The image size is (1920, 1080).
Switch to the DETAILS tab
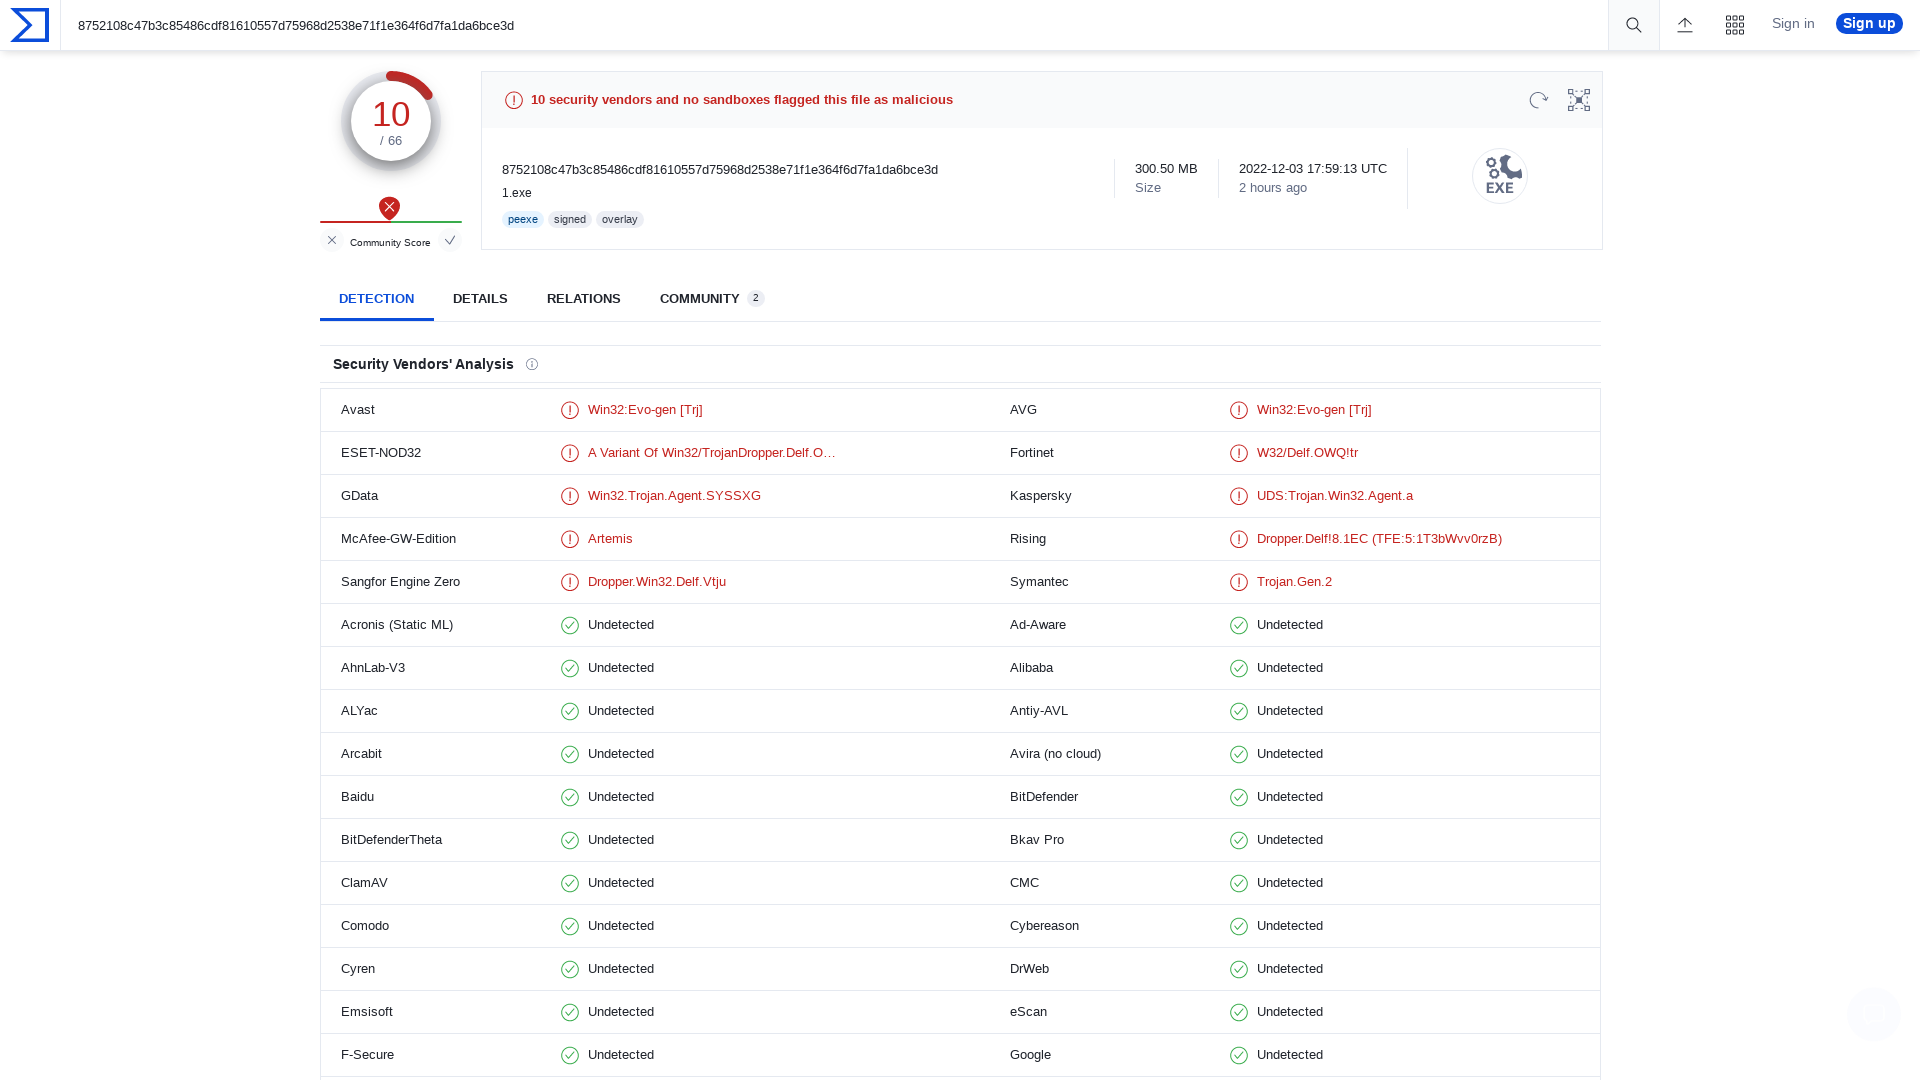pyautogui.click(x=480, y=298)
